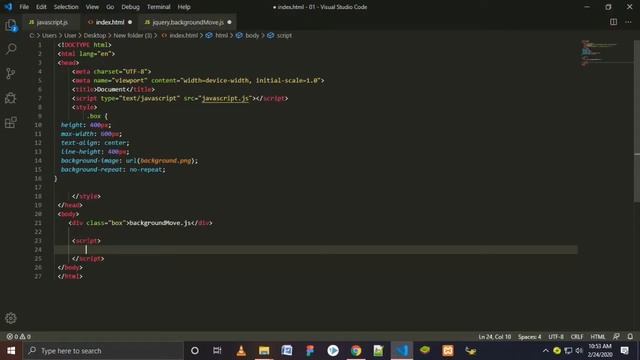Click the feedback icon in status bar

(x=616, y=337)
